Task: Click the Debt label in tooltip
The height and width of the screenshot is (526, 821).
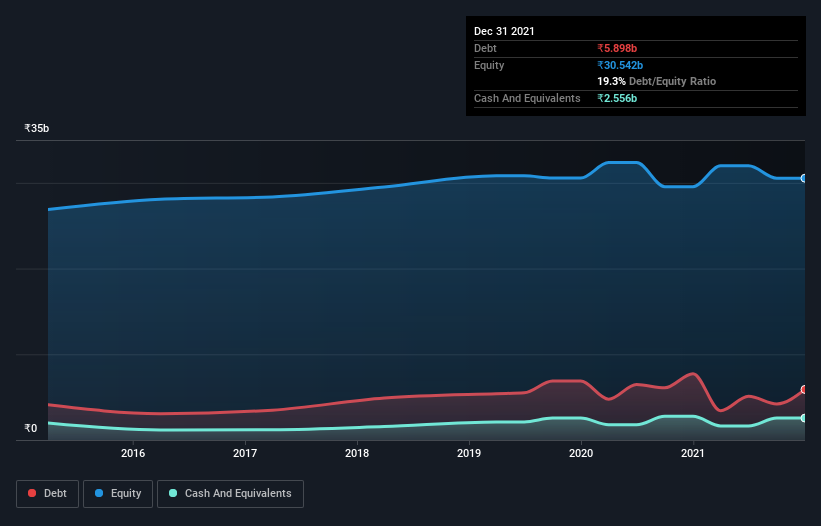Action: point(485,48)
